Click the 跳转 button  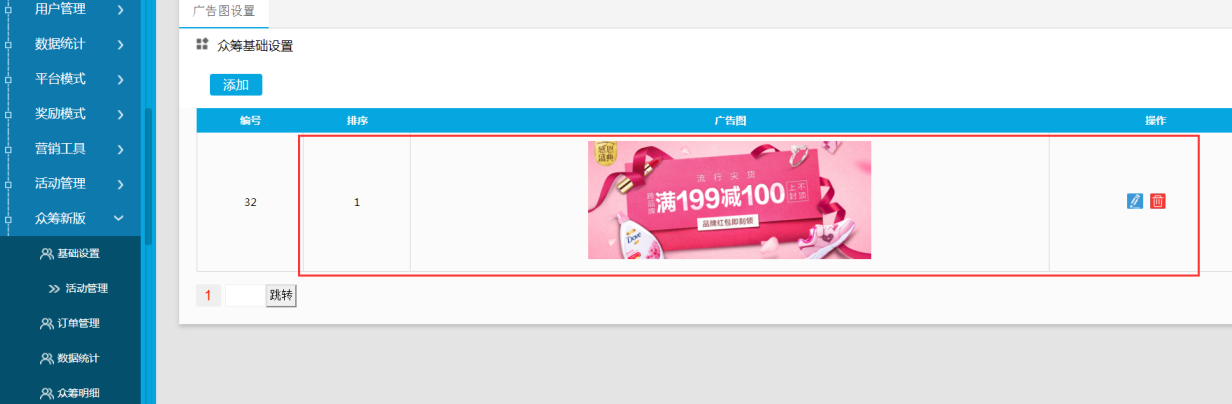pyautogui.click(x=281, y=295)
